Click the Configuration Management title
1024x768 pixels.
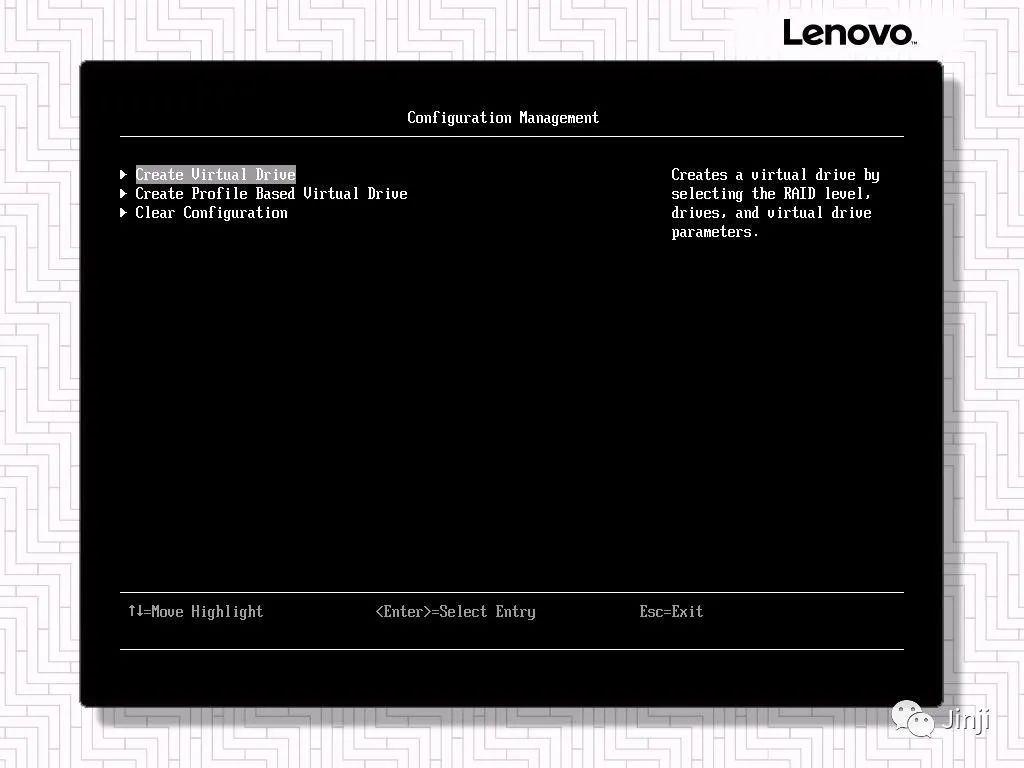[503, 118]
